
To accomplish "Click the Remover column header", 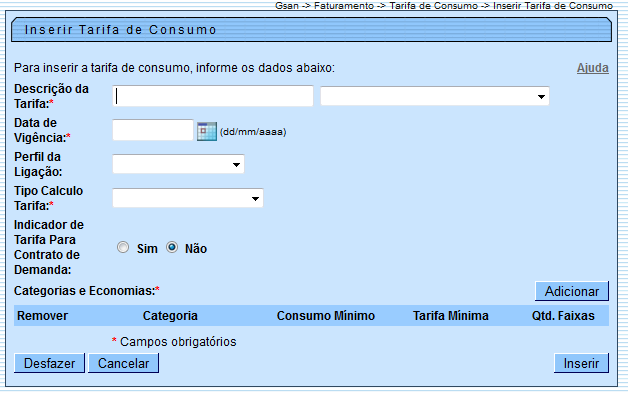I will tap(42, 316).
